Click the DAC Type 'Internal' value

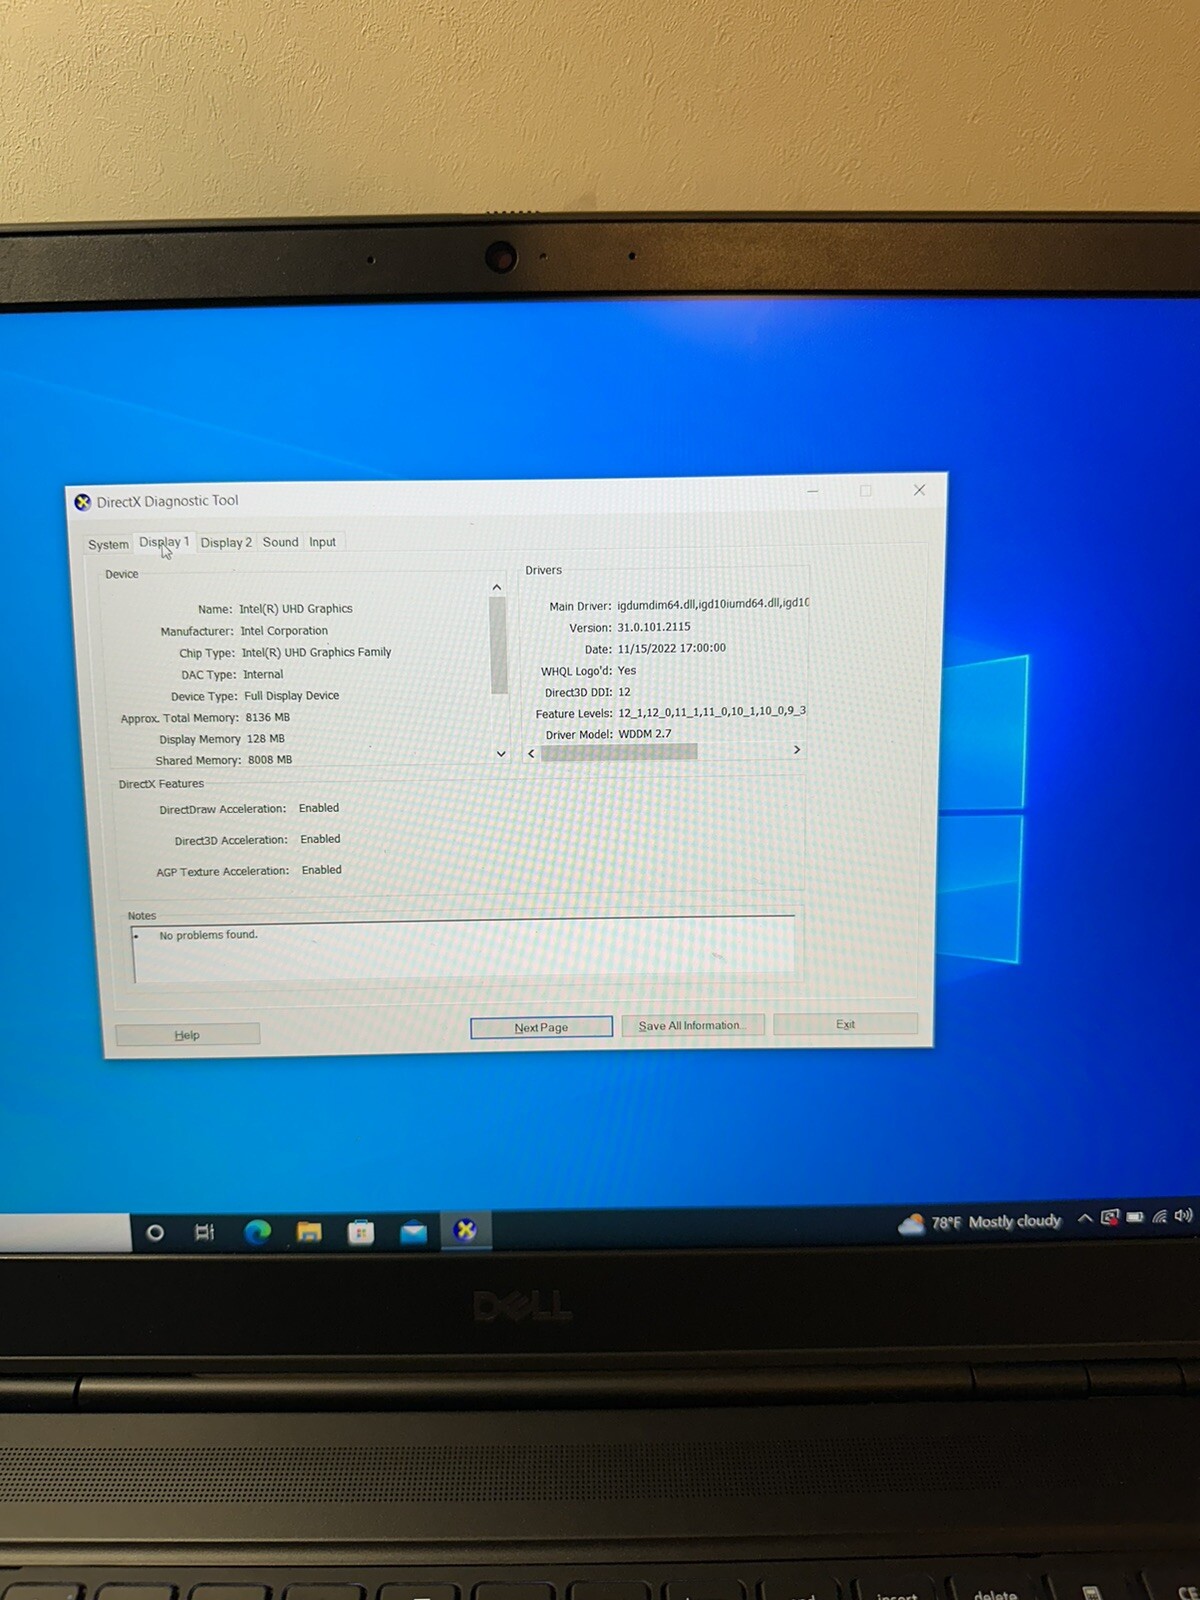(x=263, y=674)
